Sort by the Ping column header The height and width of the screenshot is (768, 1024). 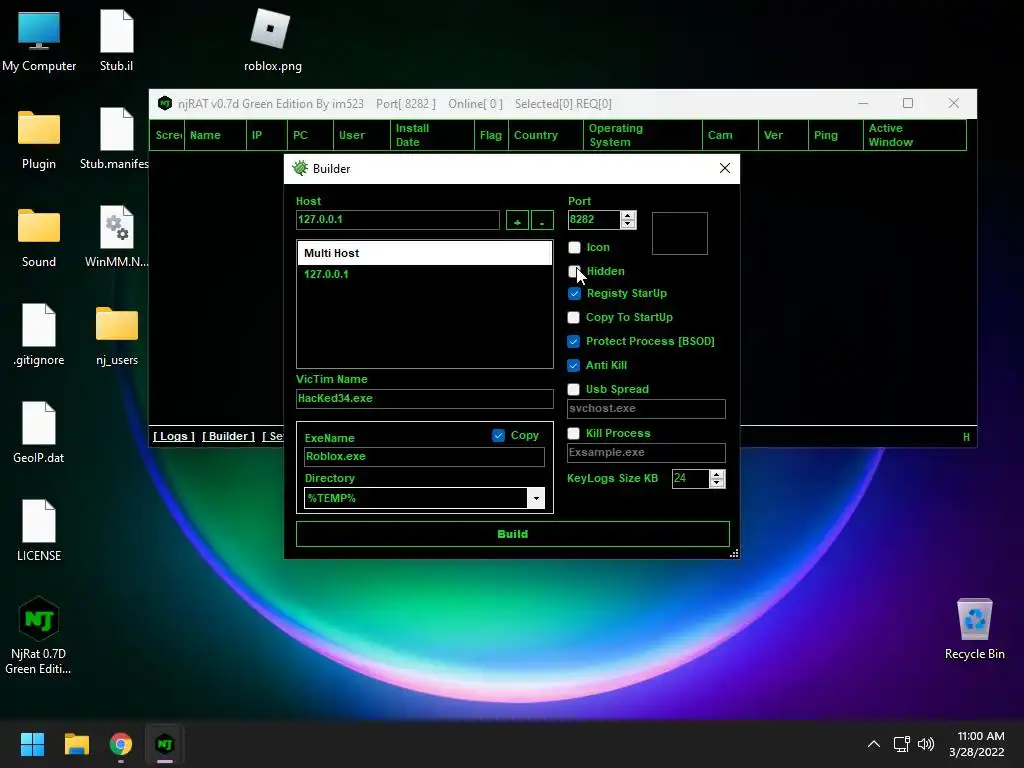[x=835, y=135]
